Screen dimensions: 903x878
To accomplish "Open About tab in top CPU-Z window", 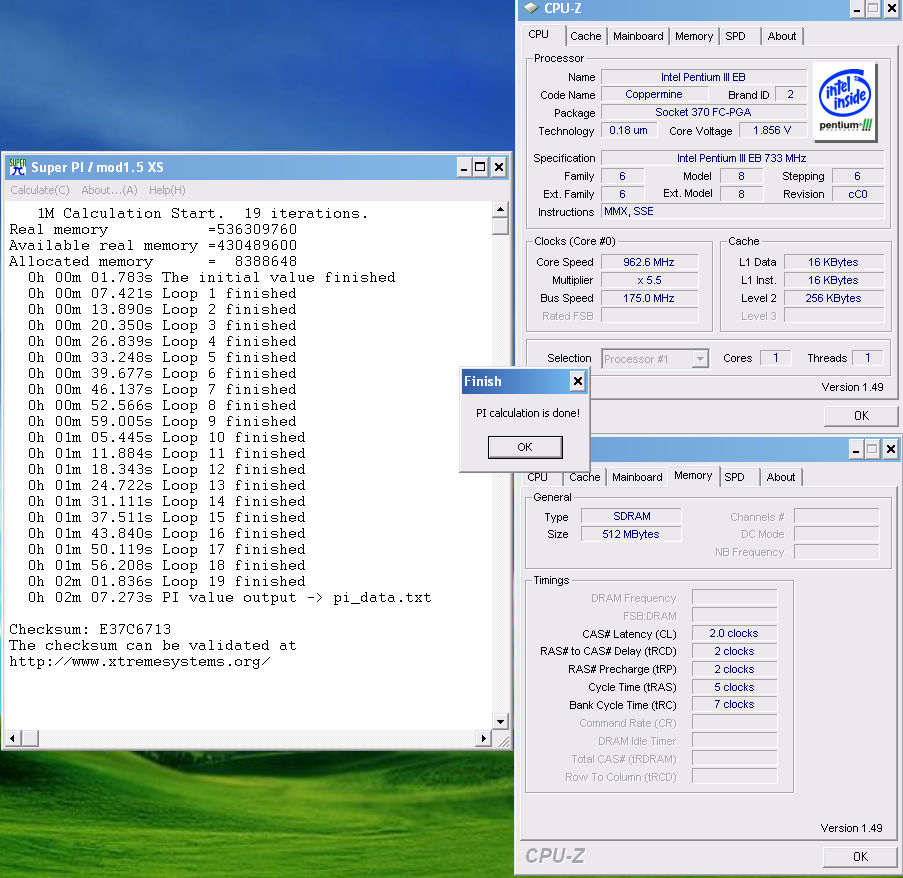I will click(x=781, y=36).
